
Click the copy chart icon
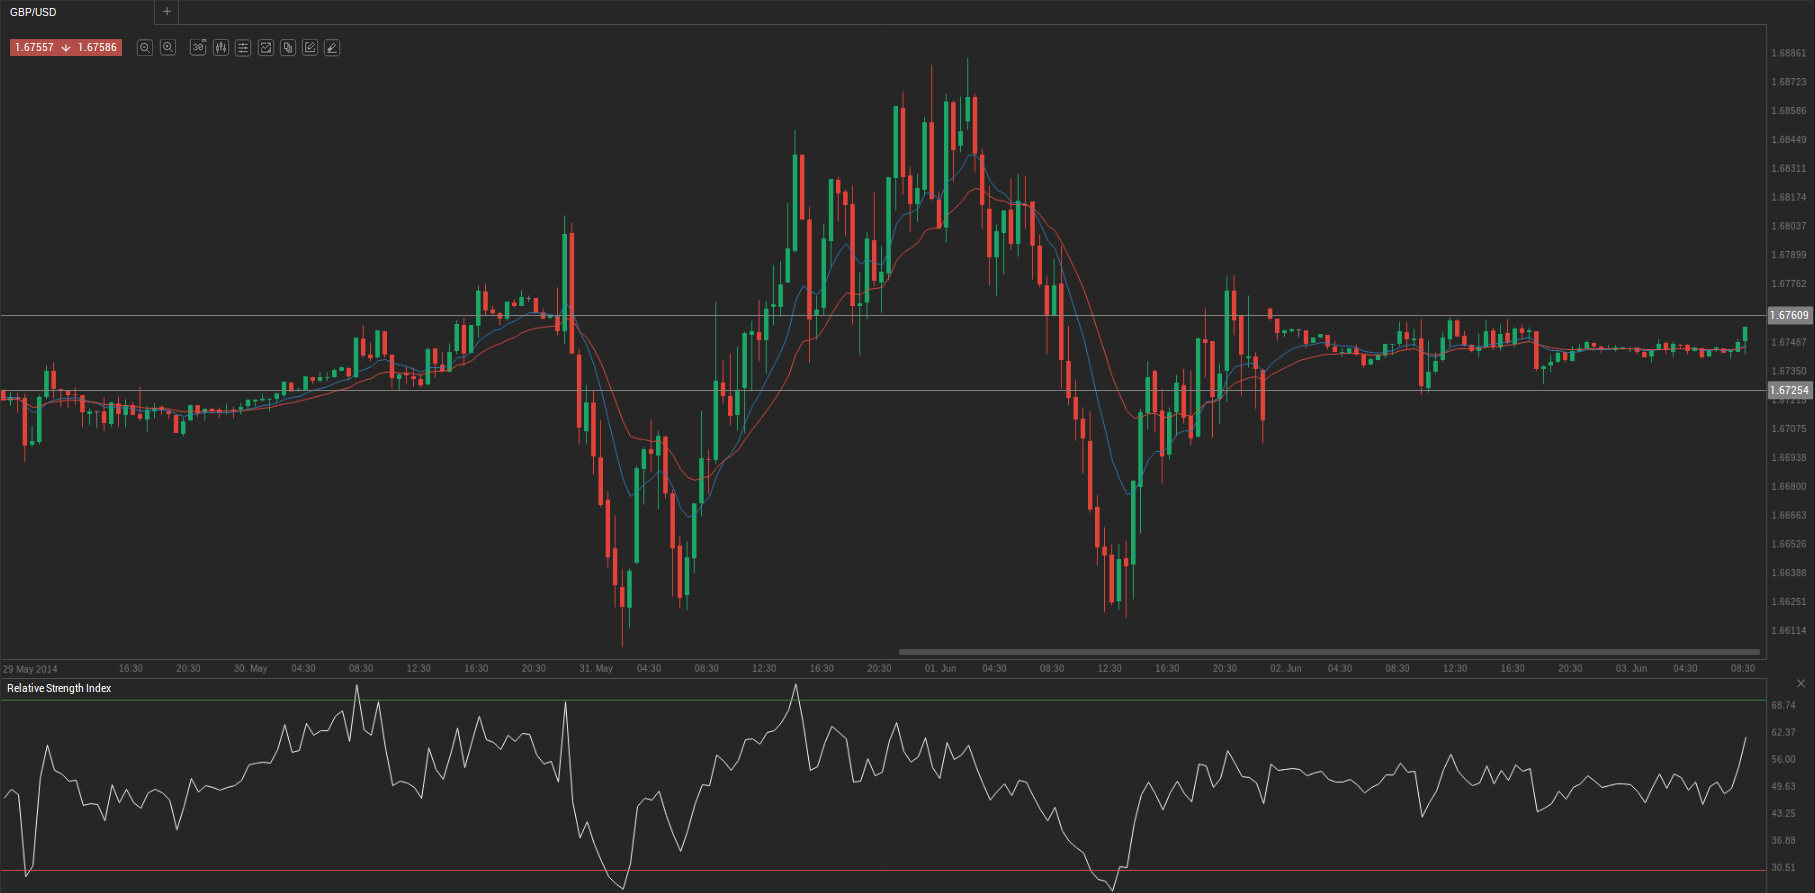tap(288, 48)
